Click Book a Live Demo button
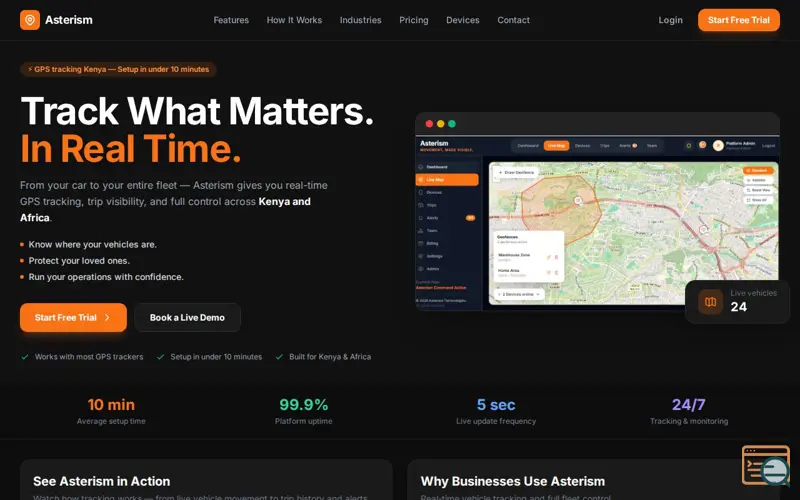Screen dimensions: 800x500 tap(187, 317)
